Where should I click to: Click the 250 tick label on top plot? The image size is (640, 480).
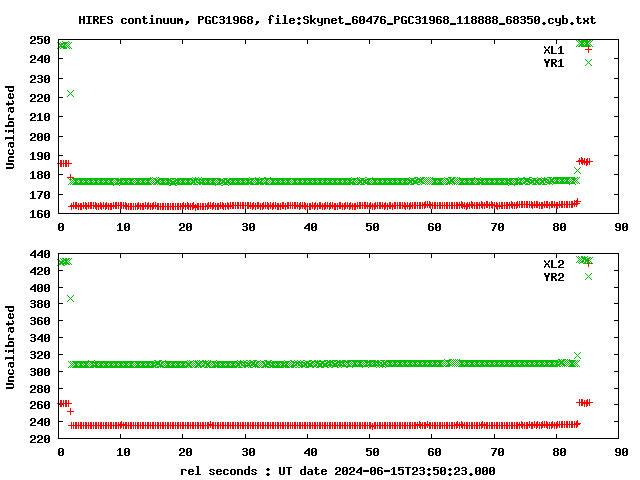tap(40, 40)
